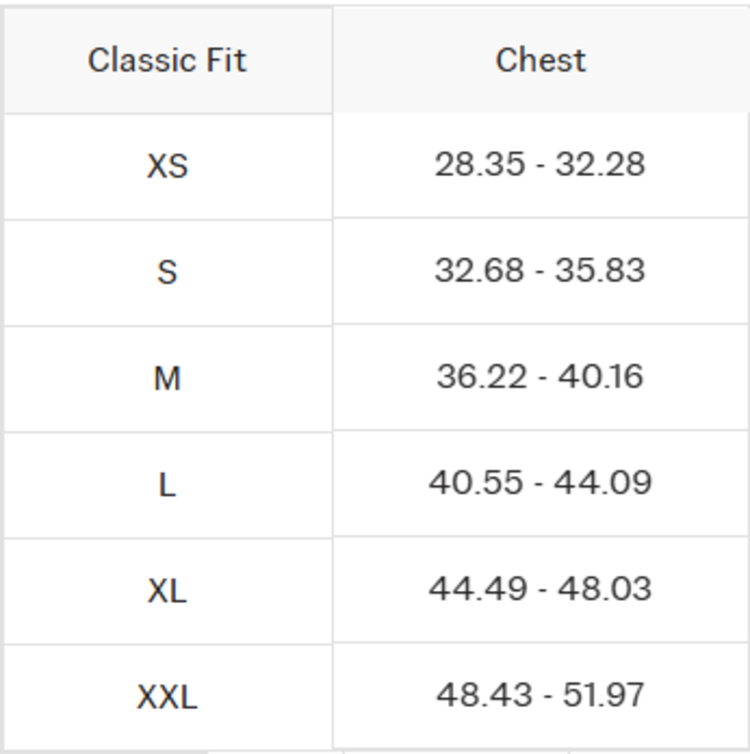Image resolution: width=750 pixels, height=754 pixels.
Task: Click the 44.09 chest maximum value
Action: [604, 482]
